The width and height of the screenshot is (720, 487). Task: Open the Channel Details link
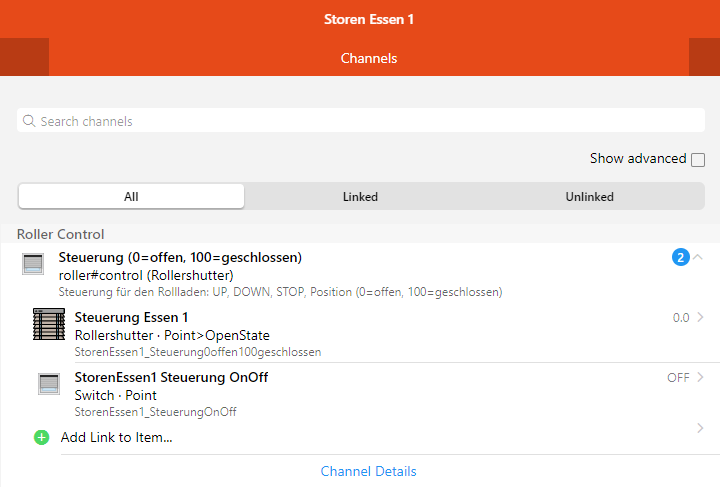click(368, 471)
